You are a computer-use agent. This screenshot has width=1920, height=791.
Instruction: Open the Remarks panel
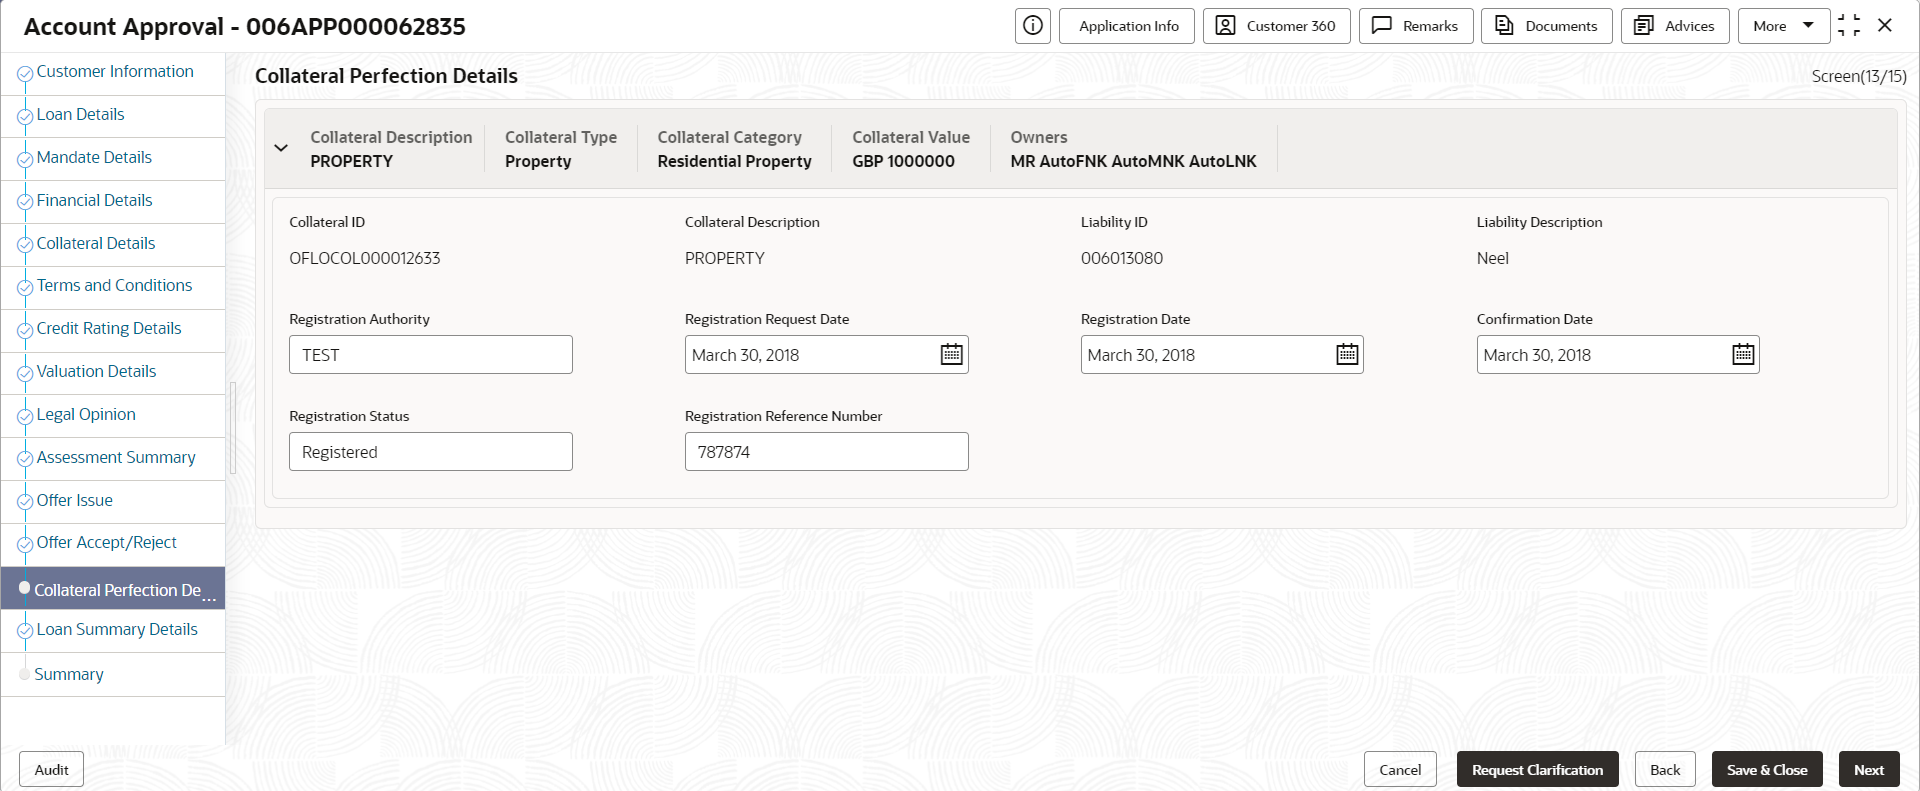1415,26
